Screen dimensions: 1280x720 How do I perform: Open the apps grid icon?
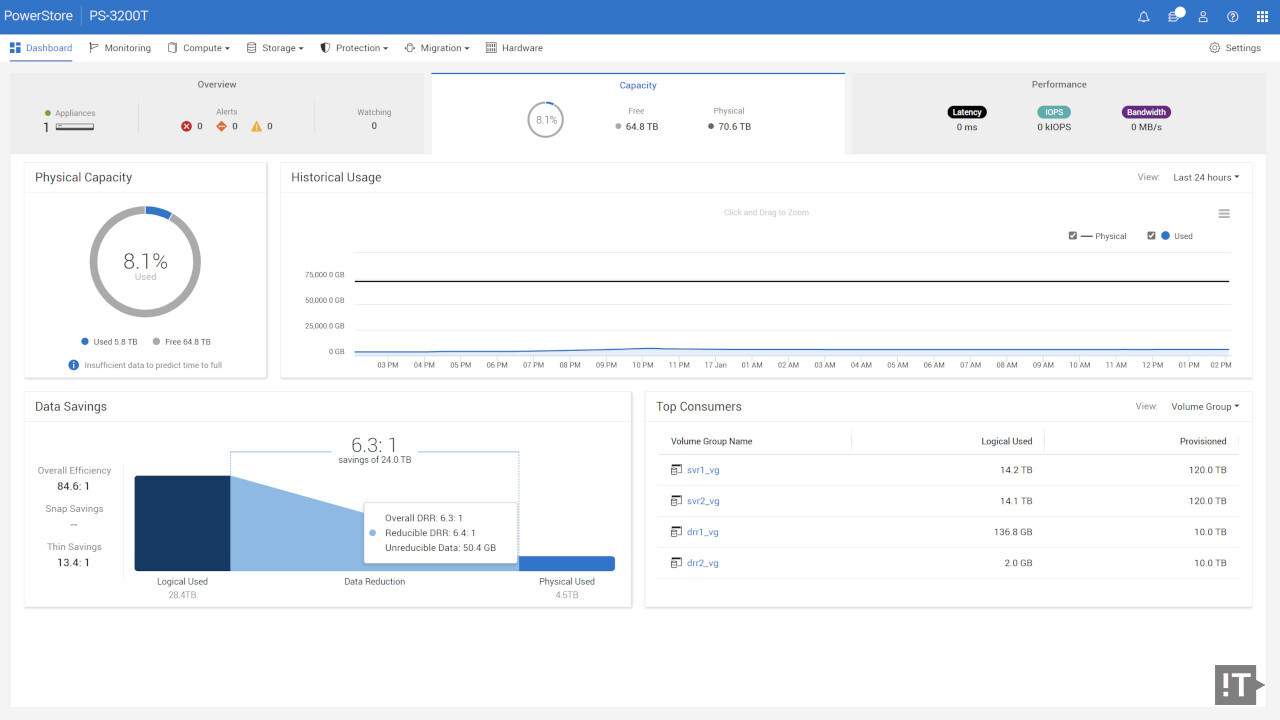pos(1262,17)
